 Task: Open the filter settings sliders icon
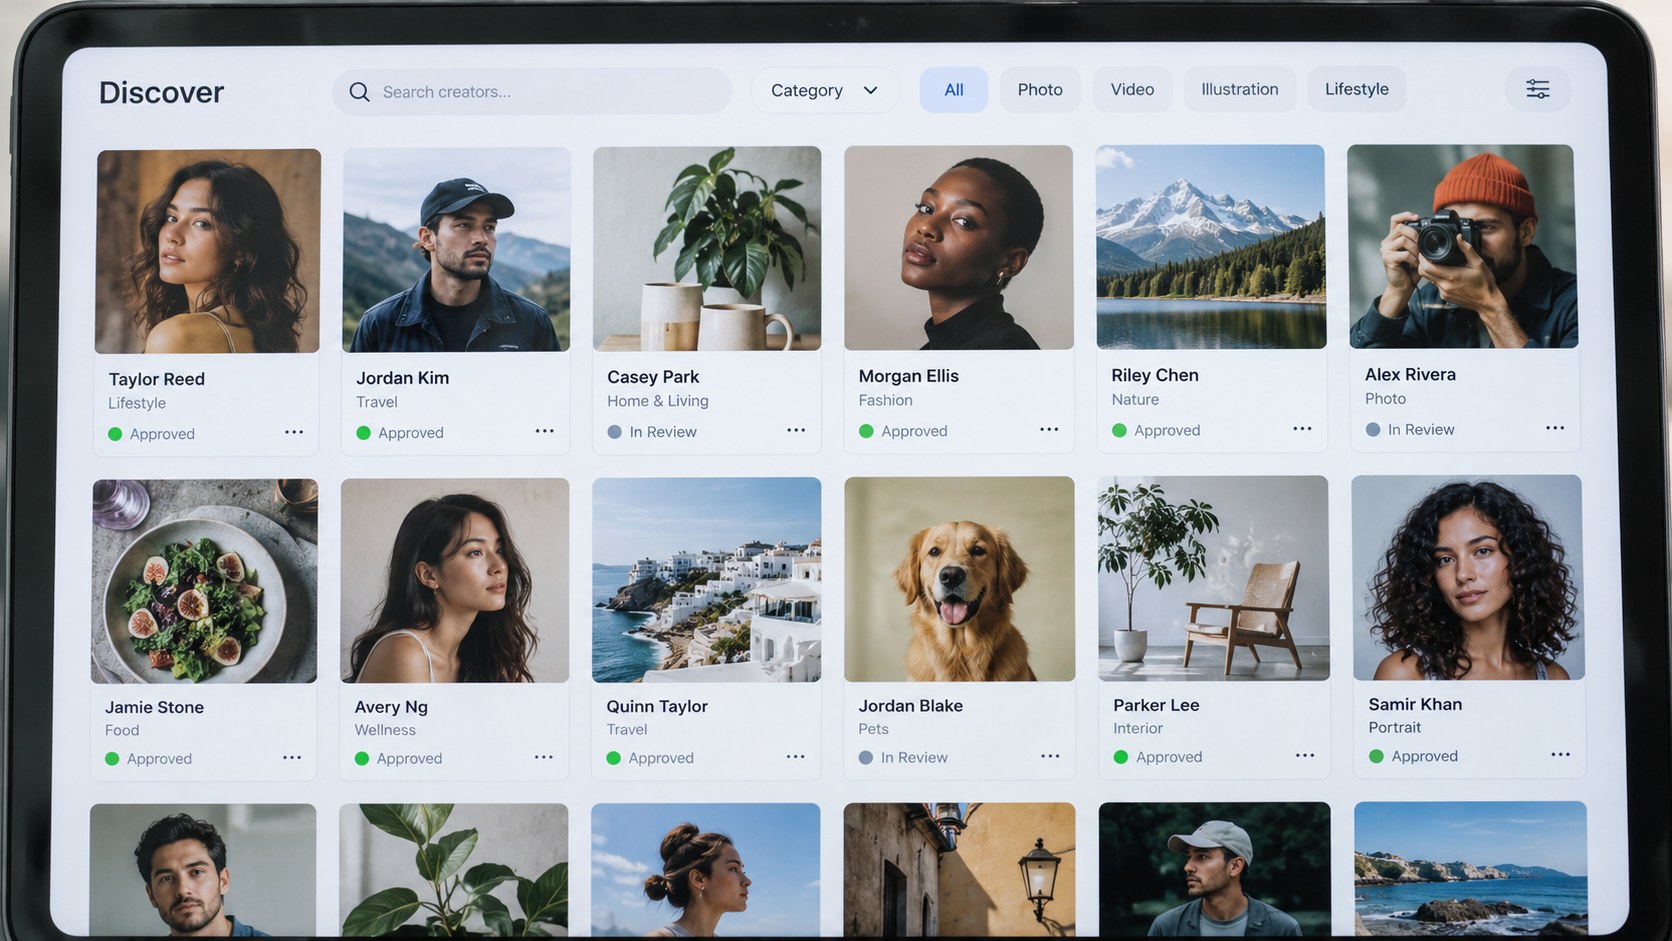1537,89
